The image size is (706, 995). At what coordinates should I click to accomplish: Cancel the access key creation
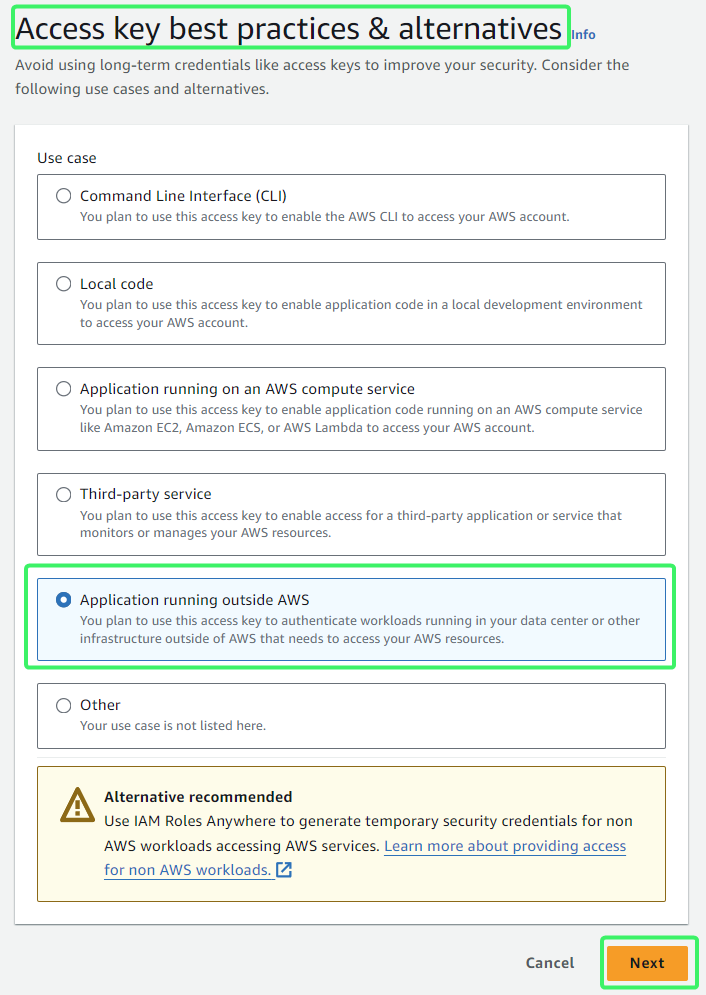[x=550, y=963]
